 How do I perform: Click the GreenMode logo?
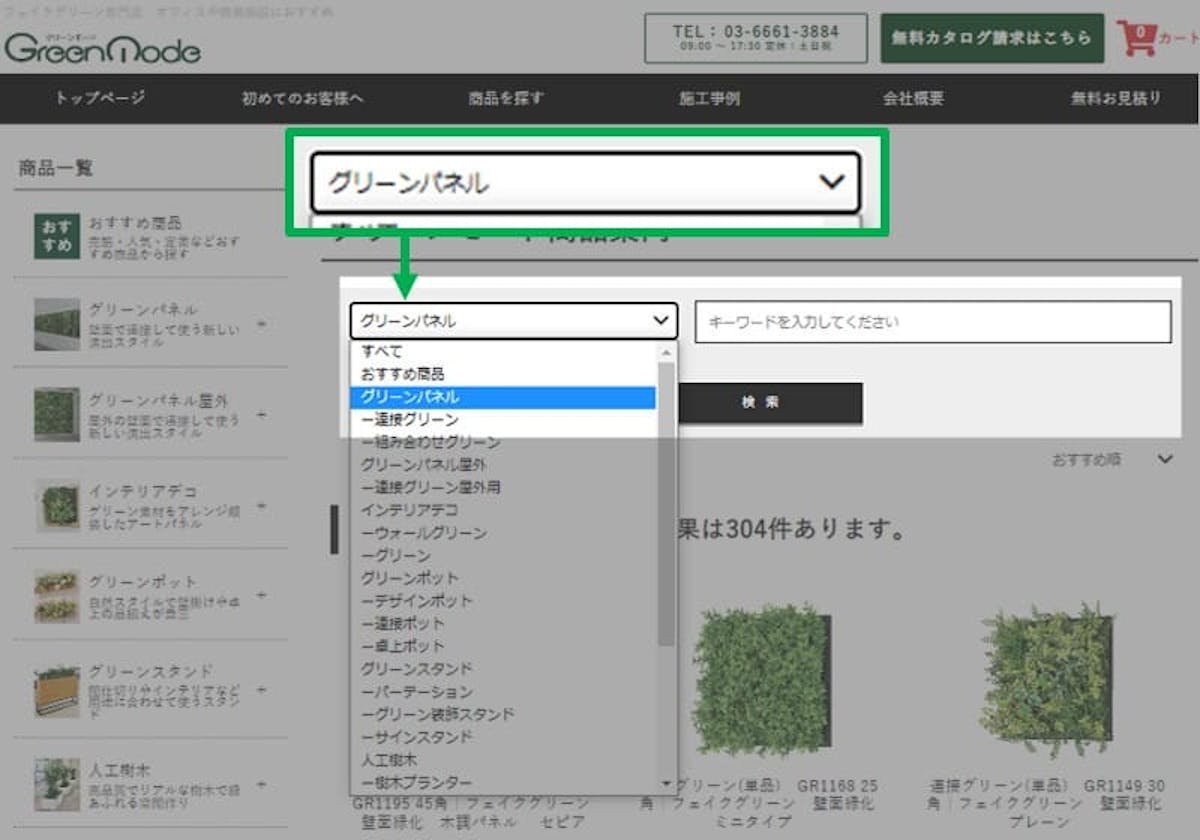(102, 47)
